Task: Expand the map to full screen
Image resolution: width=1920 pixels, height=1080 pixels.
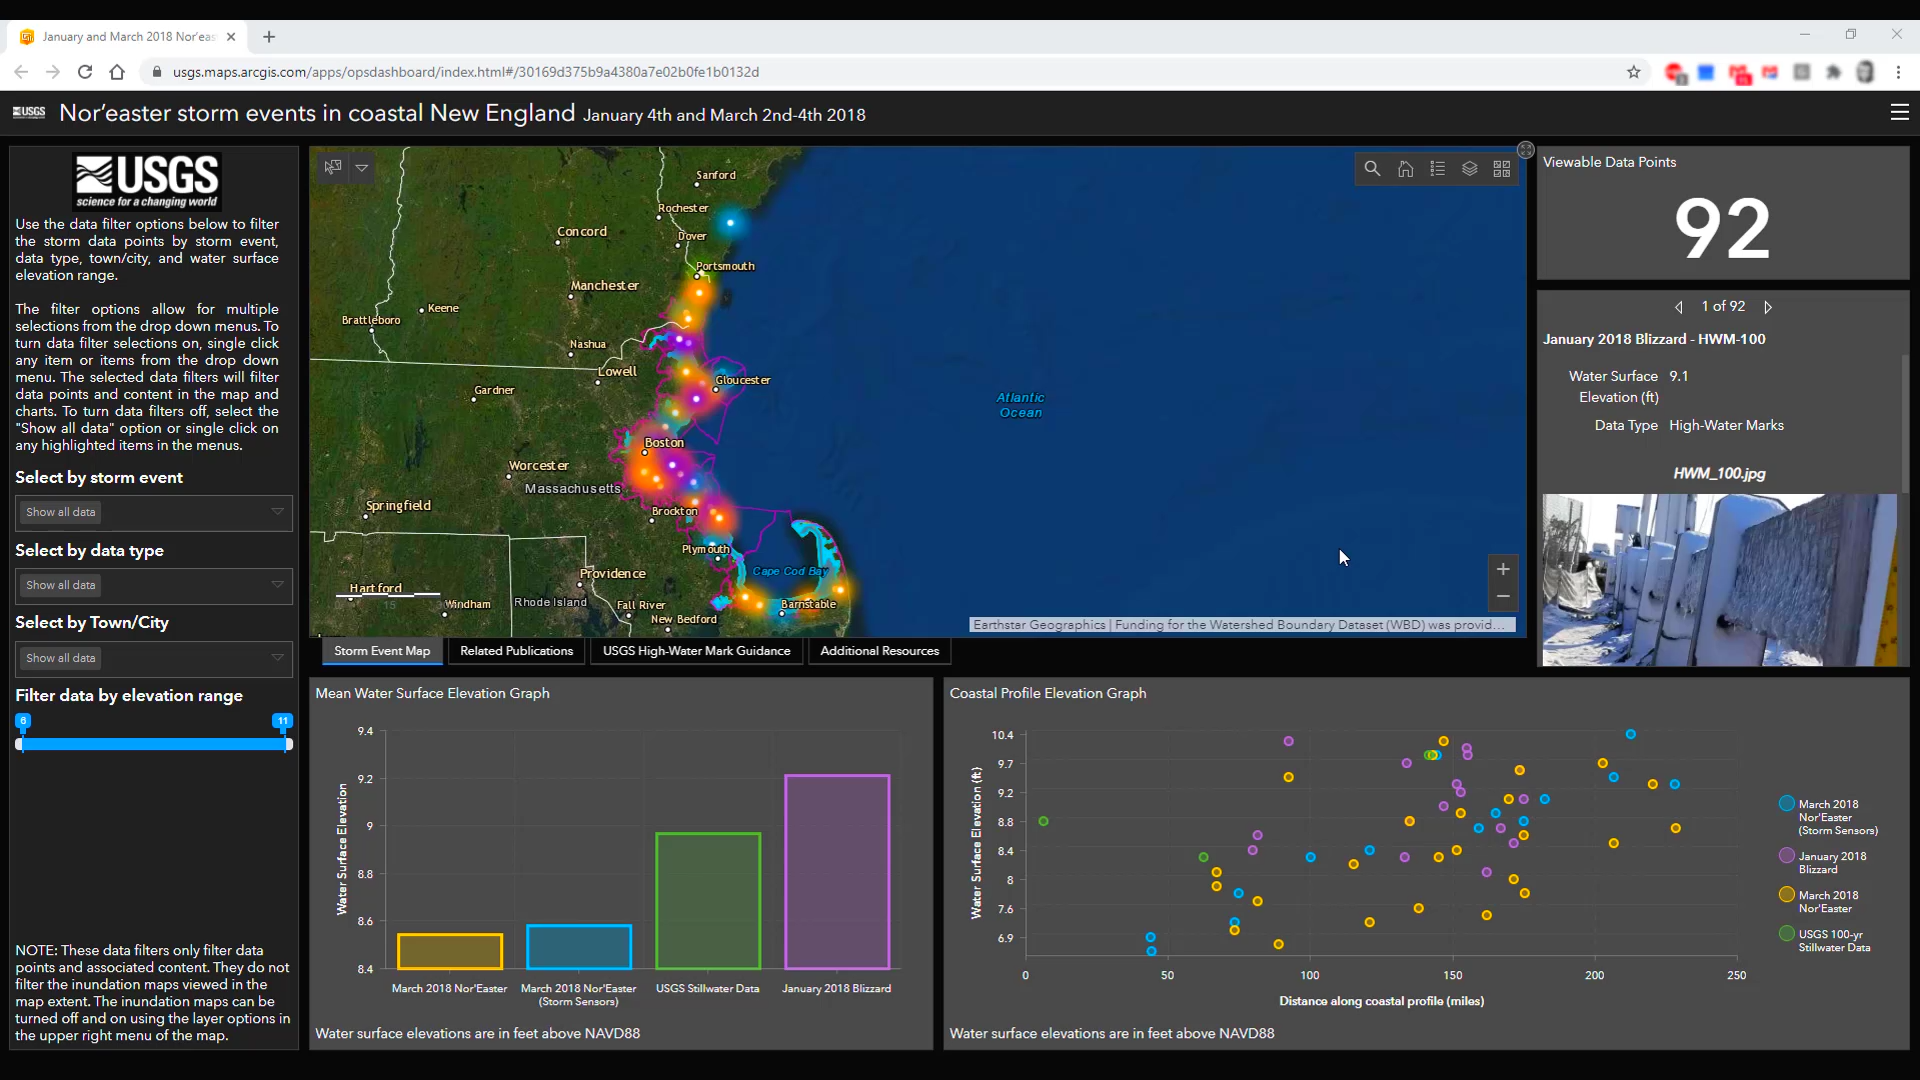Action: (1525, 150)
